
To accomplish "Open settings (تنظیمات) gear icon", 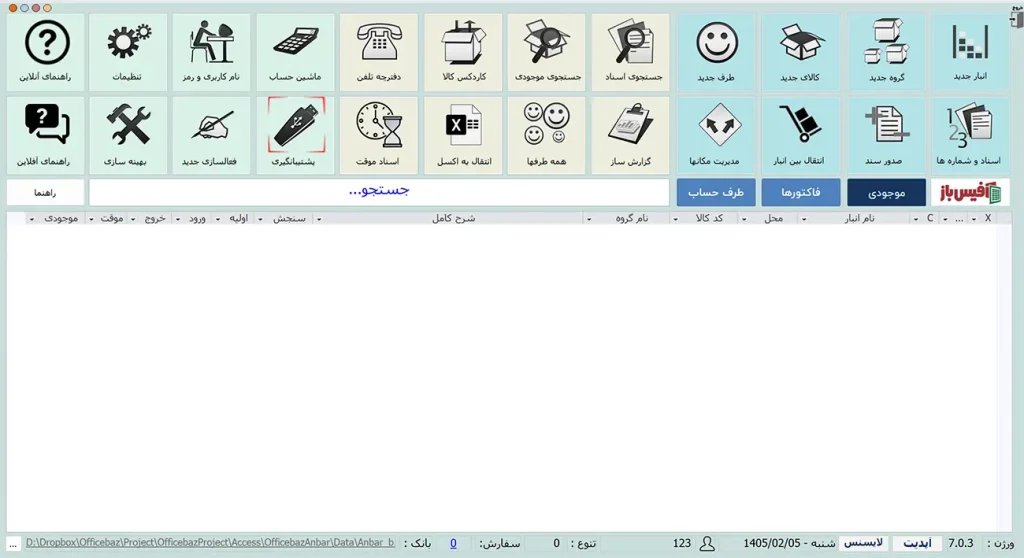I will (128, 52).
